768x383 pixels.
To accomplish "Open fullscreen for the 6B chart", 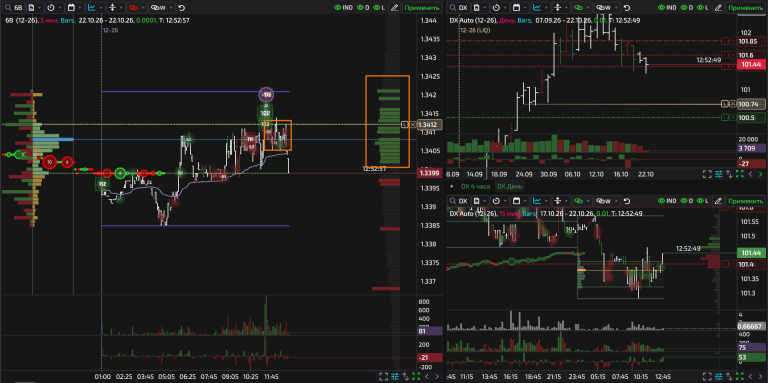I will (x=384, y=376).
